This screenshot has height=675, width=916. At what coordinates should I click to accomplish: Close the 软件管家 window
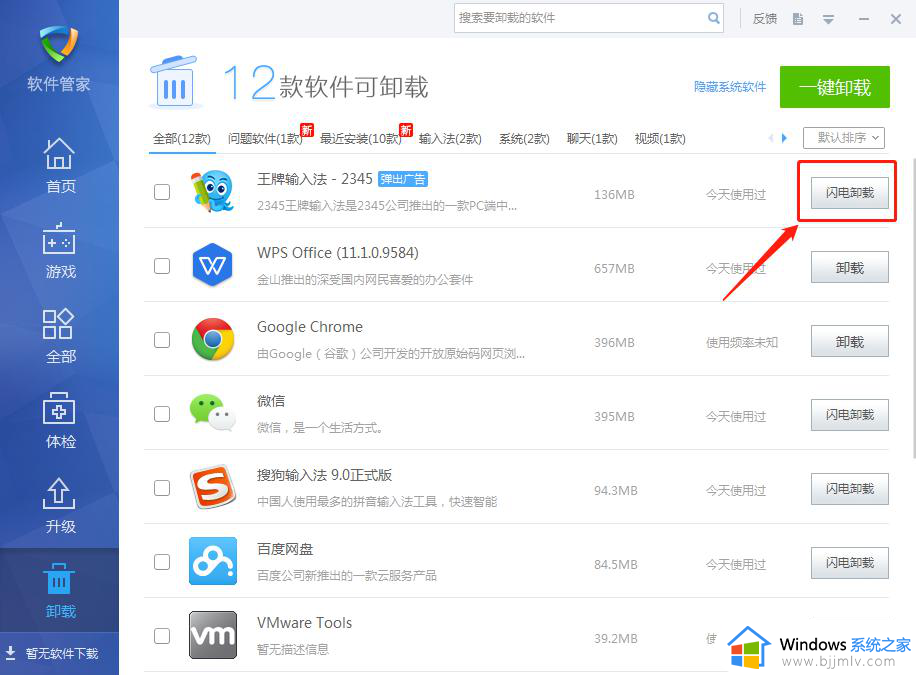point(896,19)
